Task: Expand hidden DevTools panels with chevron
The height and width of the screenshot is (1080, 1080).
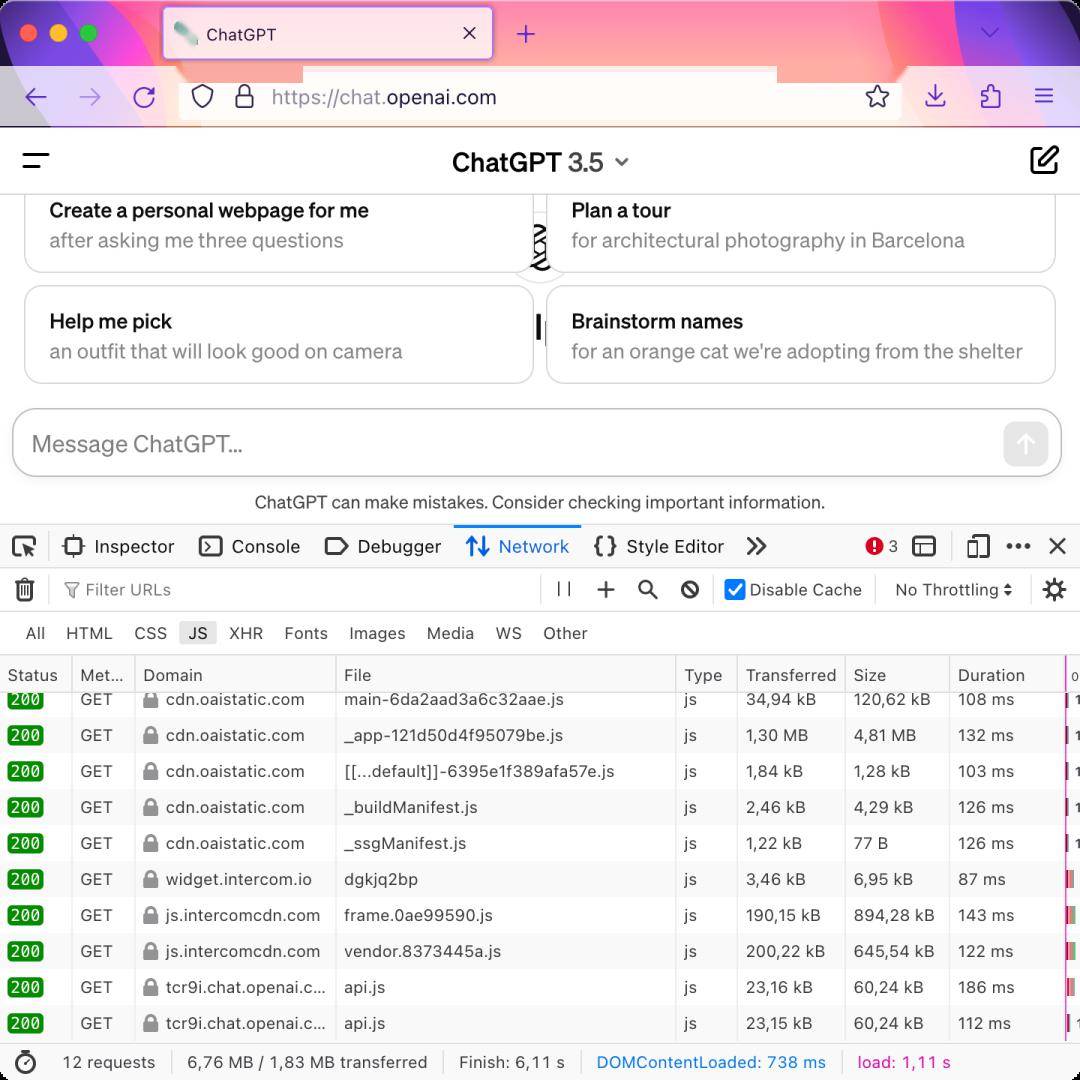Action: coord(757,546)
